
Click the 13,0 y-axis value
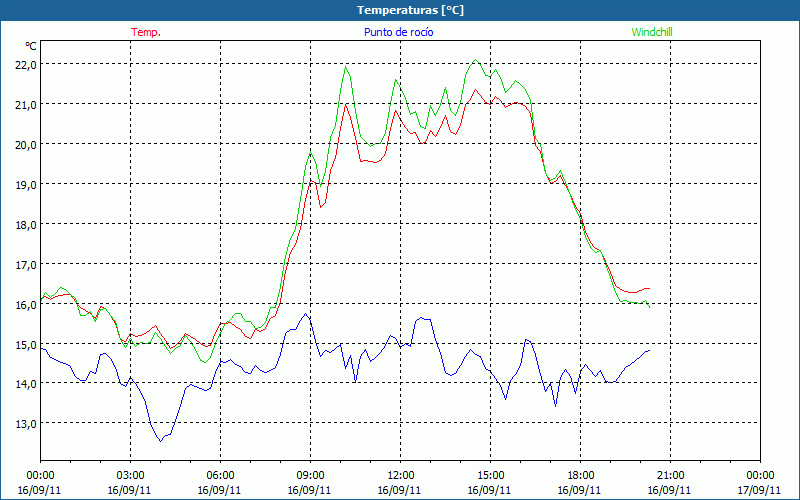coord(26,423)
